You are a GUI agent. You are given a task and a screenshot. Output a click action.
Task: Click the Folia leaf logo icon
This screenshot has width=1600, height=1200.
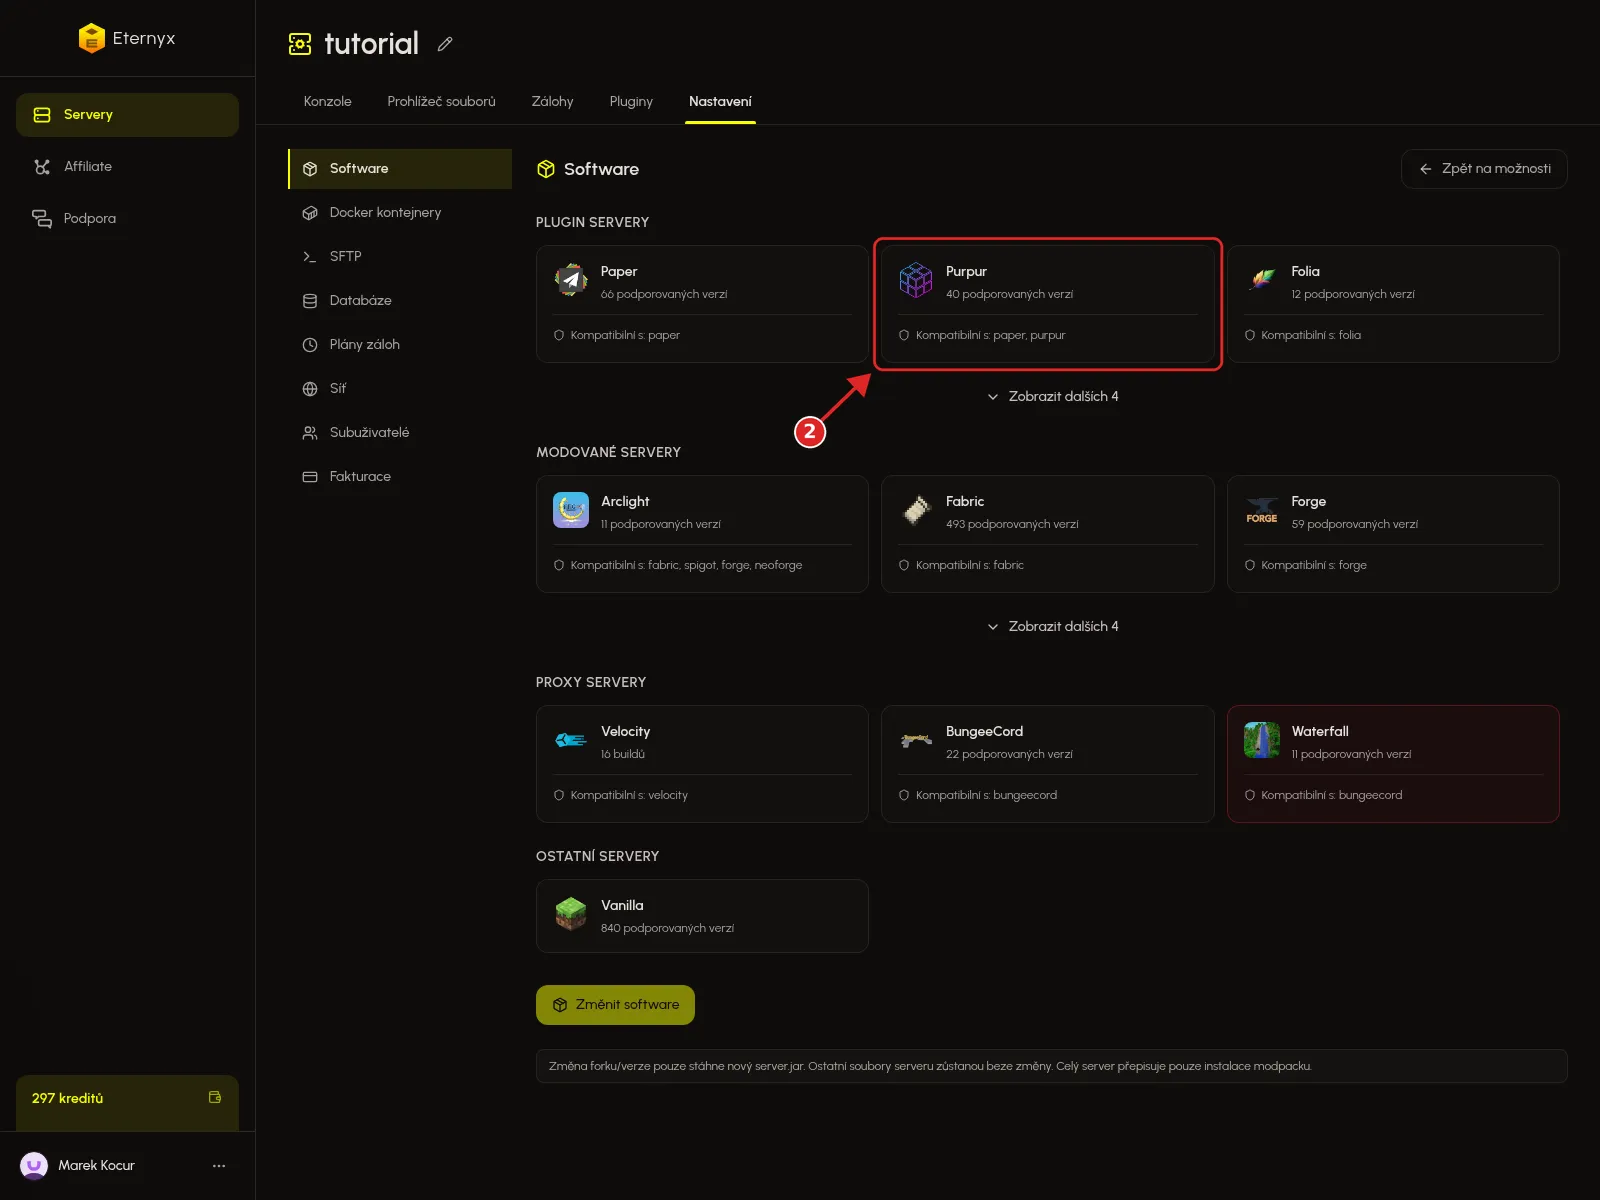[x=1262, y=281]
